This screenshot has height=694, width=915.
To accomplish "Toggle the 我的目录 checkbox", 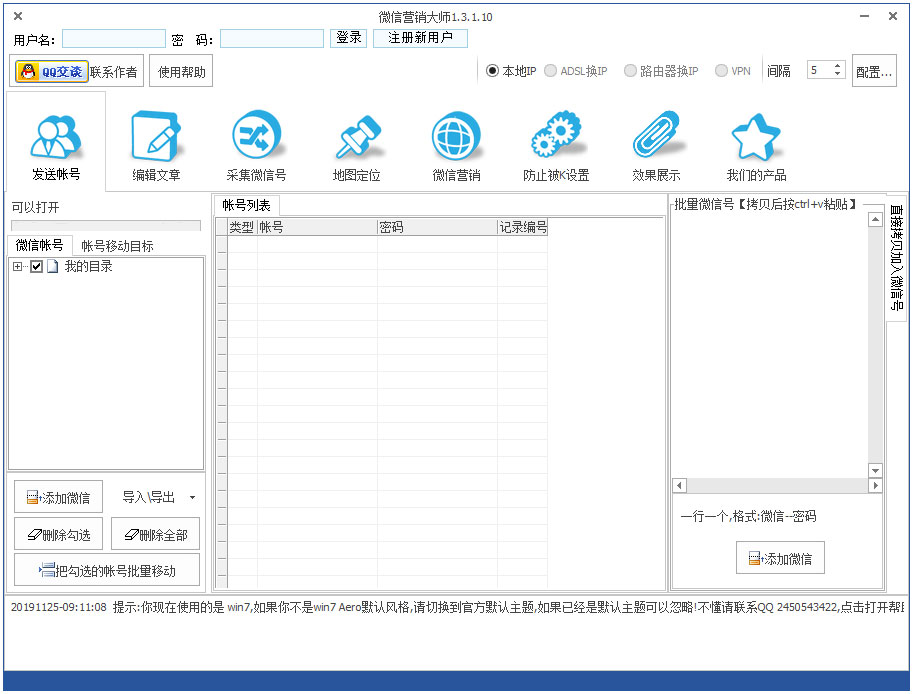I will coord(37,267).
